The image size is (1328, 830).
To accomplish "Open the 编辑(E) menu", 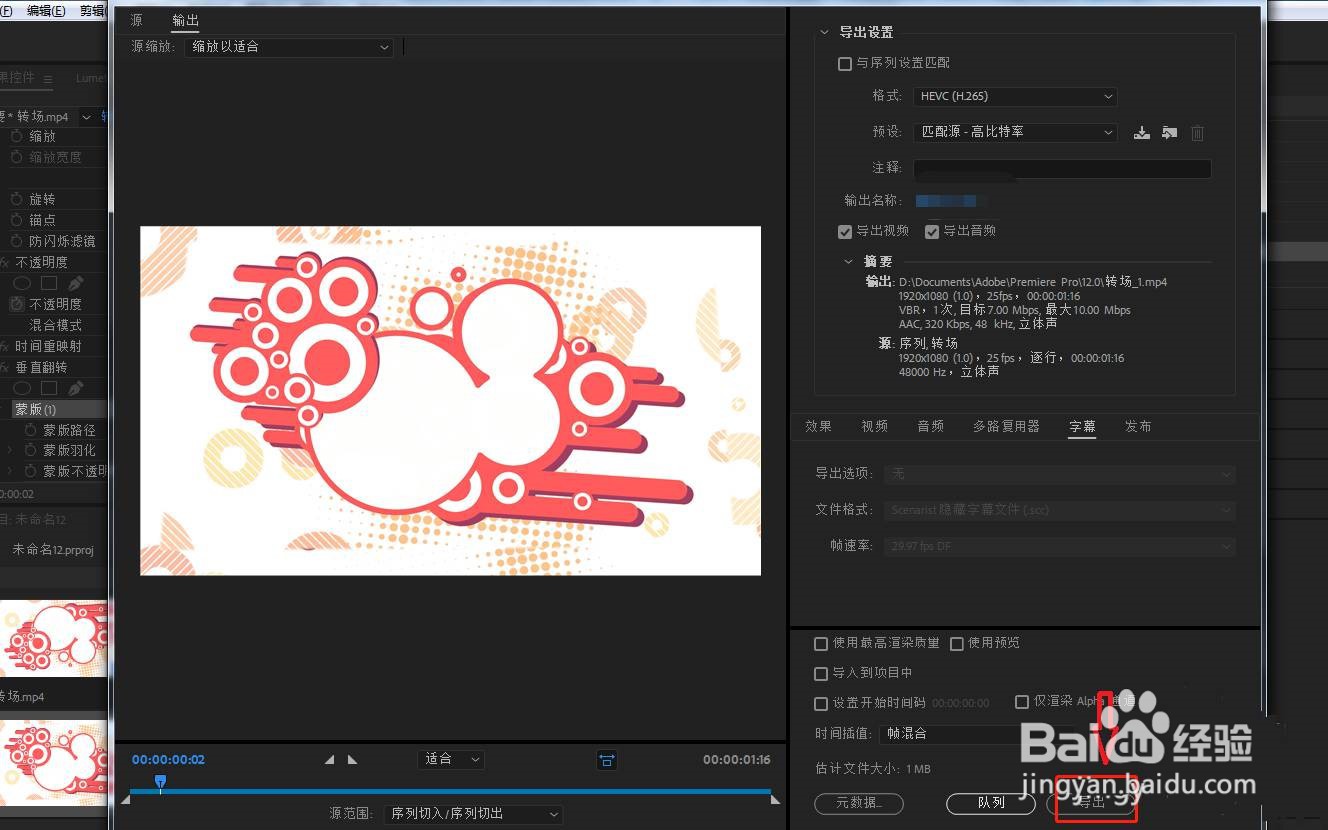I will point(46,11).
